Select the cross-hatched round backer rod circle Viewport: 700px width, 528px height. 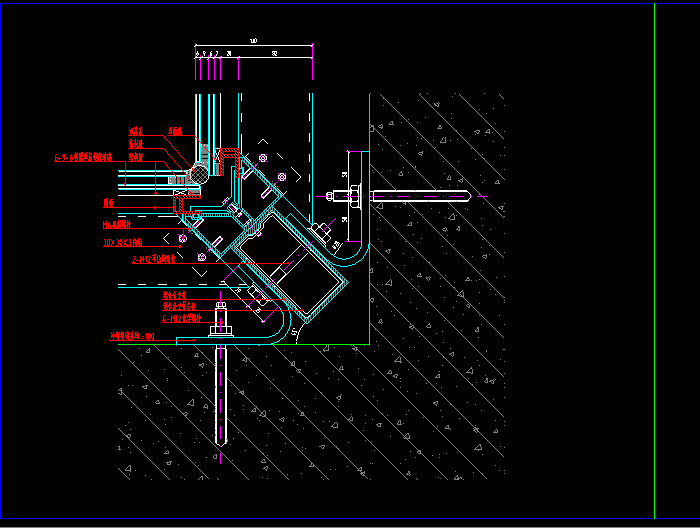(x=199, y=174)
